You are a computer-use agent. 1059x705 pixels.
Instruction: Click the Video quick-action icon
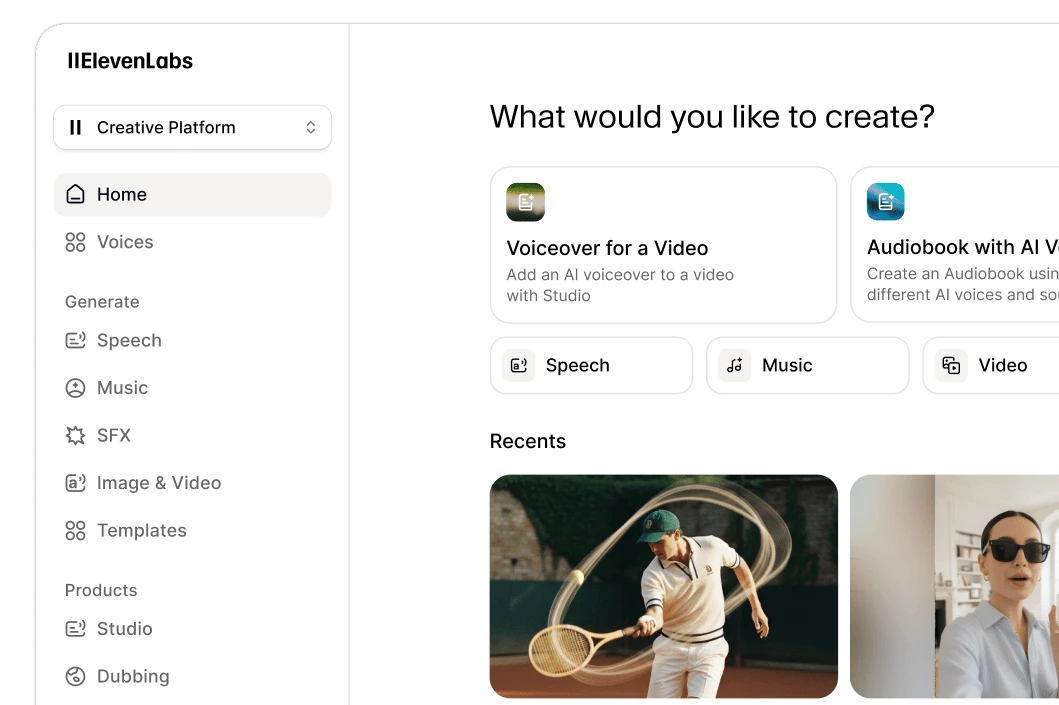tap(951, 365)
